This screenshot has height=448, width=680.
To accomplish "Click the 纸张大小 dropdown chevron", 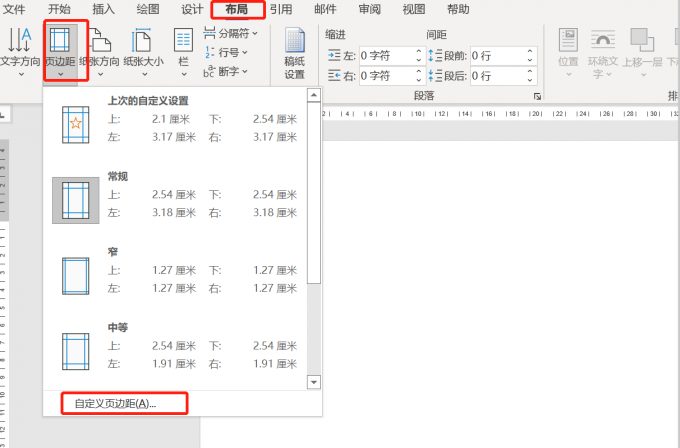I will click(144, 75).
